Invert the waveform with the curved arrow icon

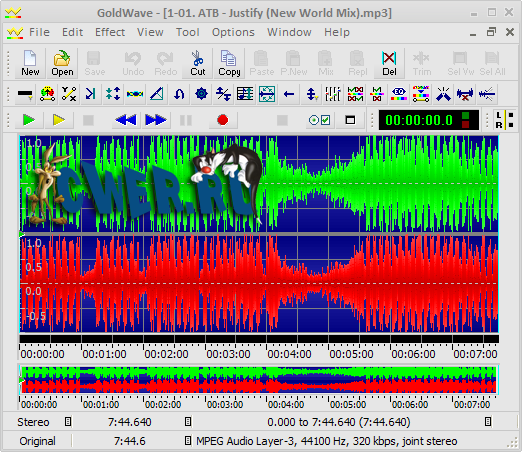tap(179, 94)
